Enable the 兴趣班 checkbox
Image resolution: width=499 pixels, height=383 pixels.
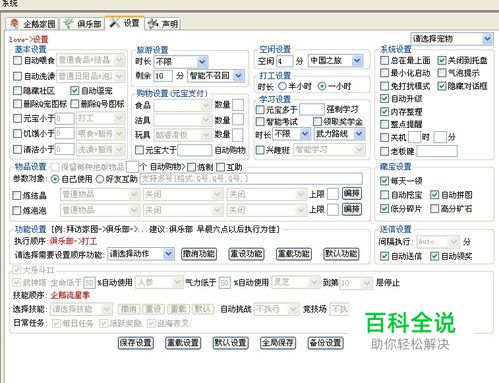260,150
